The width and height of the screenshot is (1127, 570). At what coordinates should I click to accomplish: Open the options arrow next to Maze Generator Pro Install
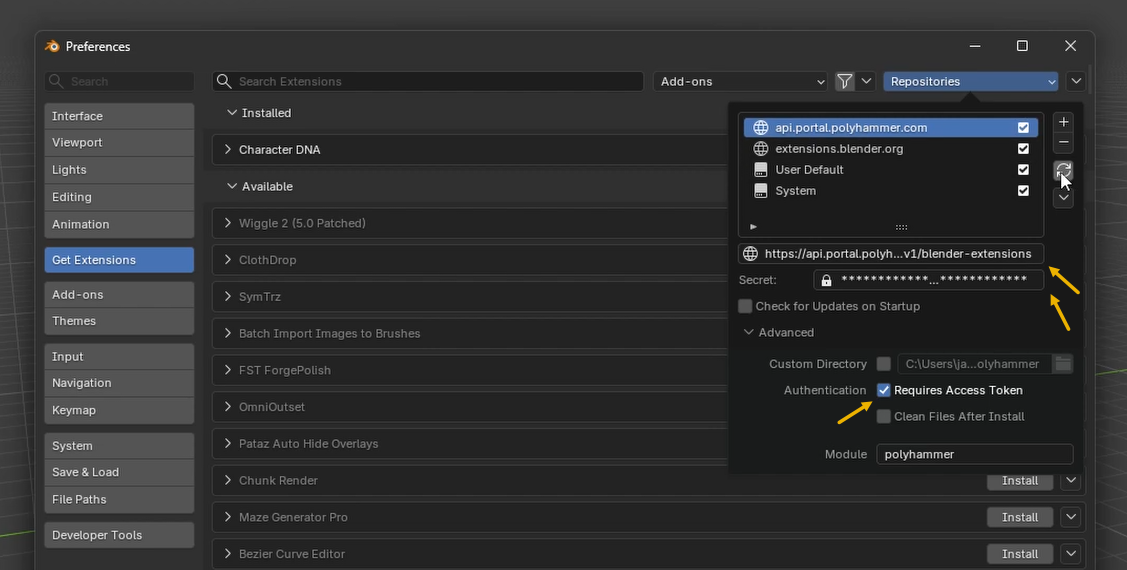click(x=1071, y=517)
